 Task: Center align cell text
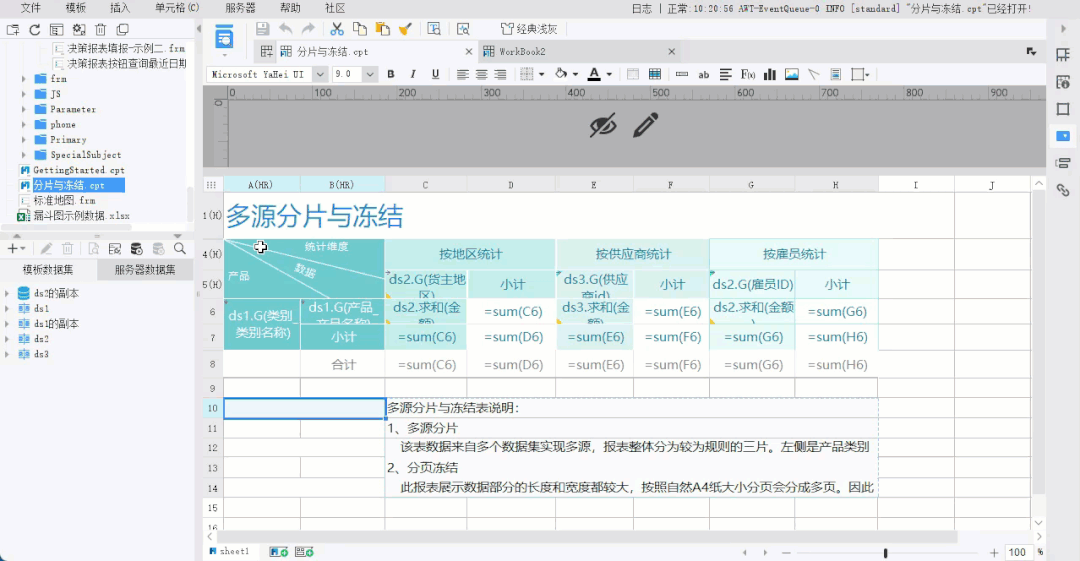coord(481,74)
